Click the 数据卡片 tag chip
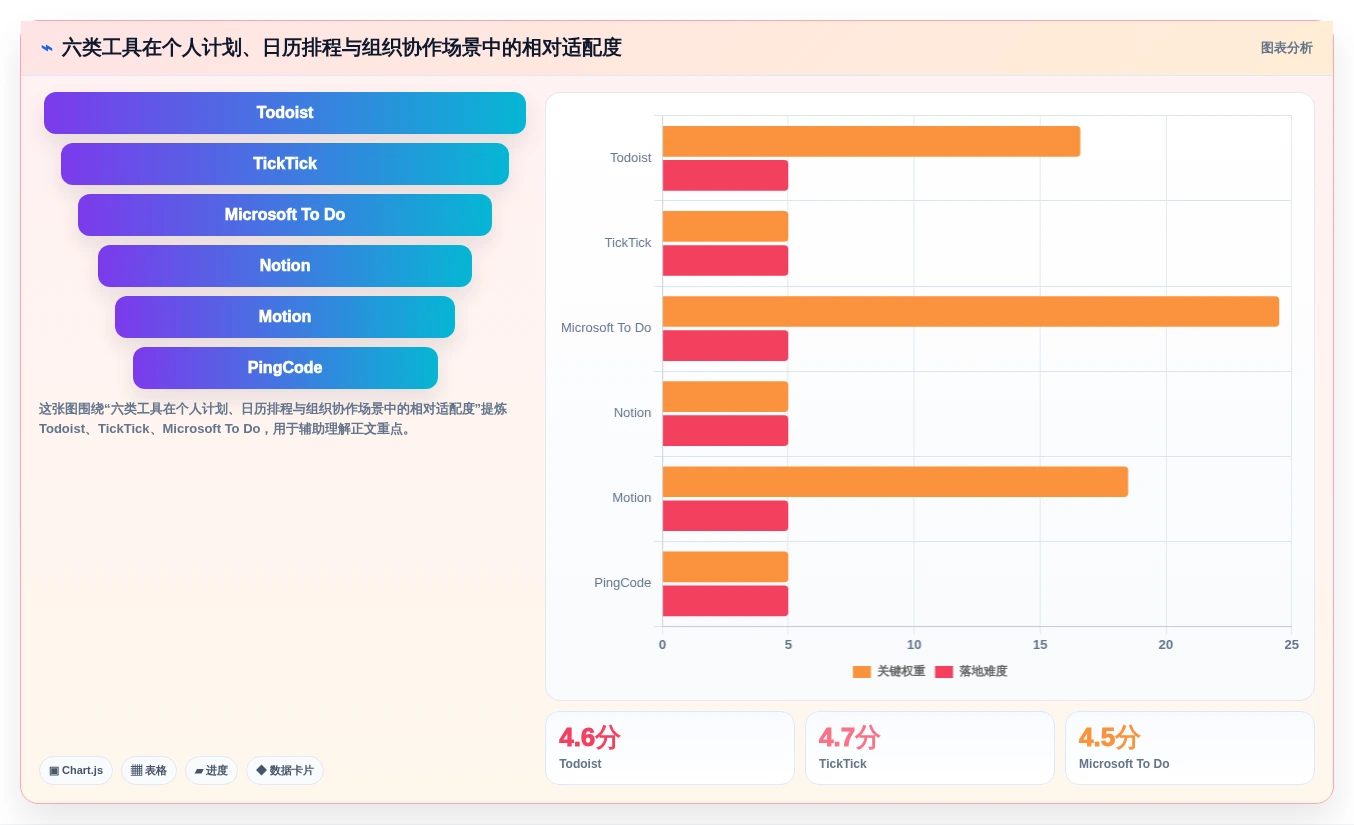 (x=285, y=771)
